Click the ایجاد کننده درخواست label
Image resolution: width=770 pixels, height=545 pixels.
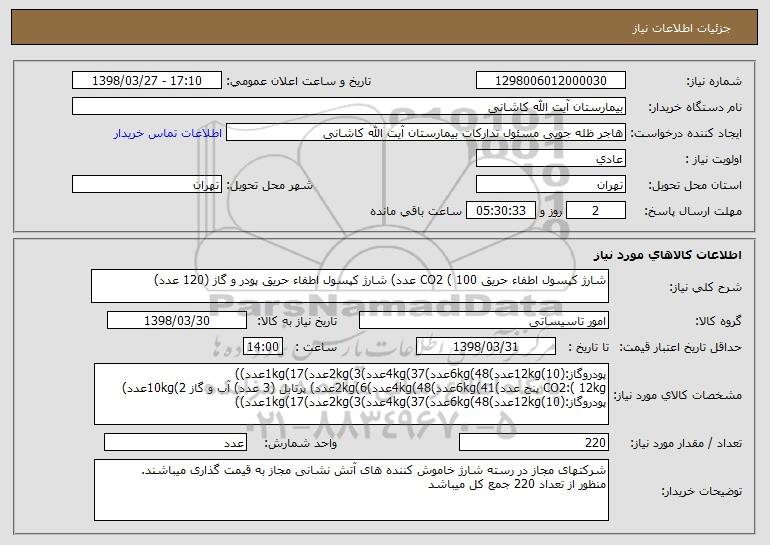[686, 134]
